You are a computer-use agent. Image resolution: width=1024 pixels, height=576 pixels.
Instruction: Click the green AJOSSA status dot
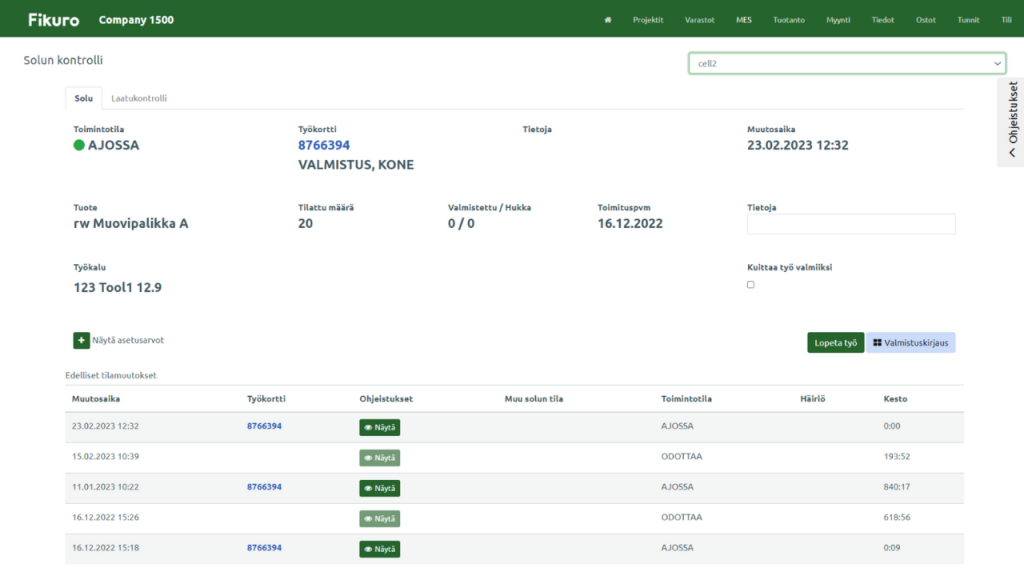(79, 145)
